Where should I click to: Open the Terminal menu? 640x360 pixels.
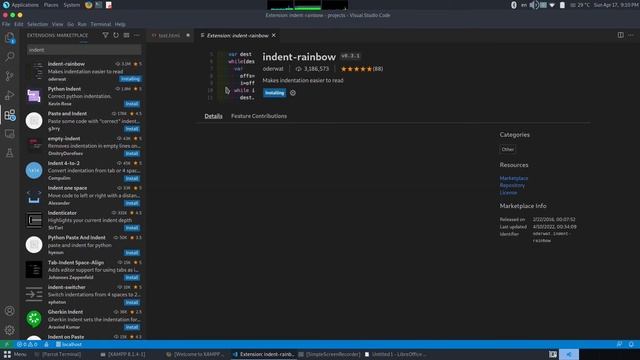click(101, 24)
